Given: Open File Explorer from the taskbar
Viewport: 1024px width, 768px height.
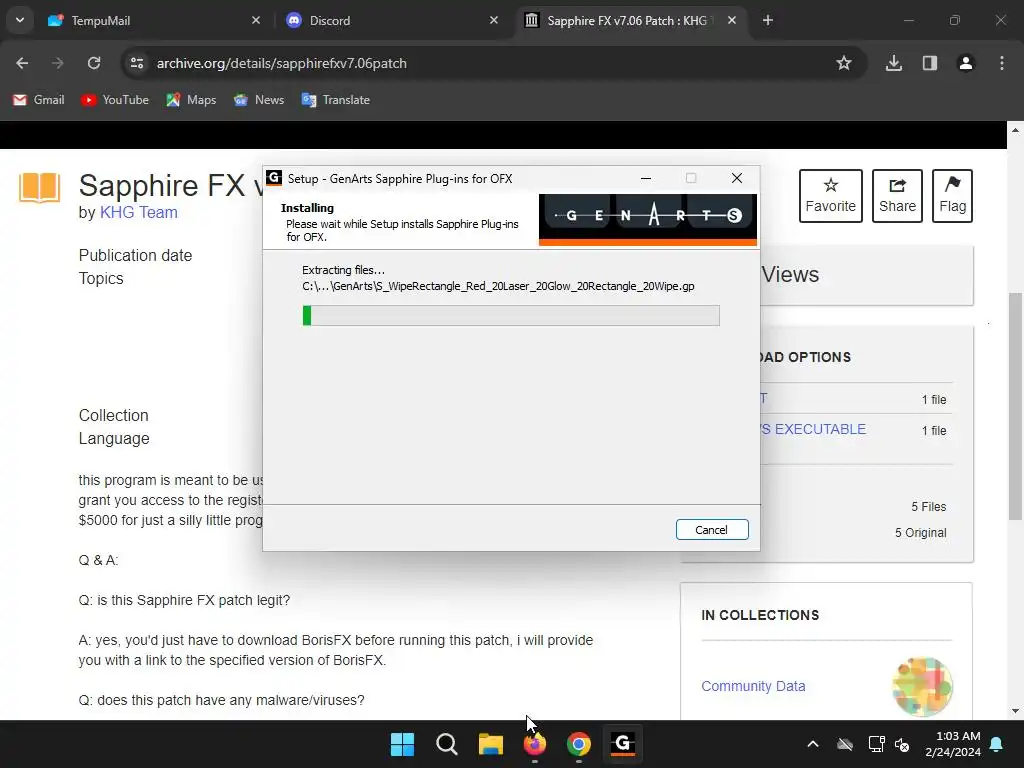Looking at the screenshot, I should click(490, 744).
